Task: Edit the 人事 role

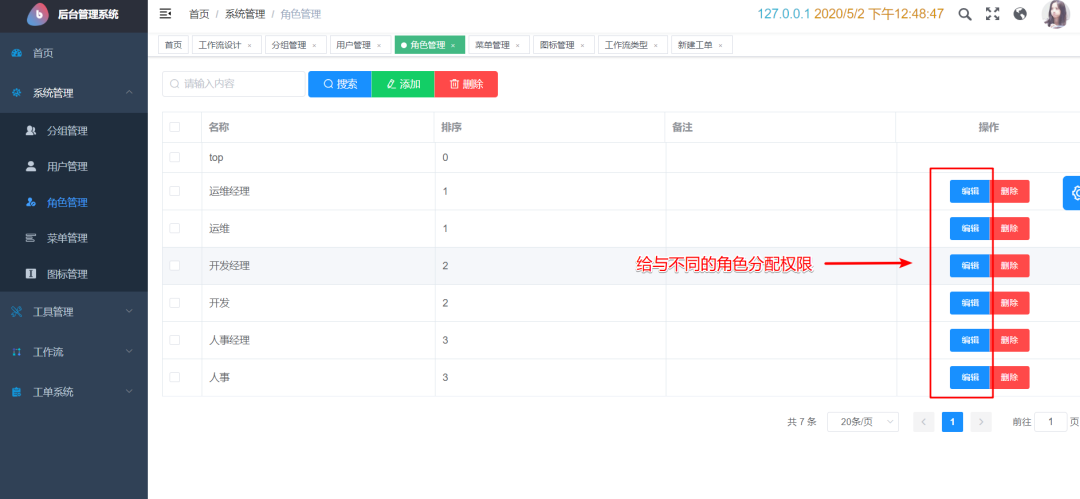Action: 970,377
